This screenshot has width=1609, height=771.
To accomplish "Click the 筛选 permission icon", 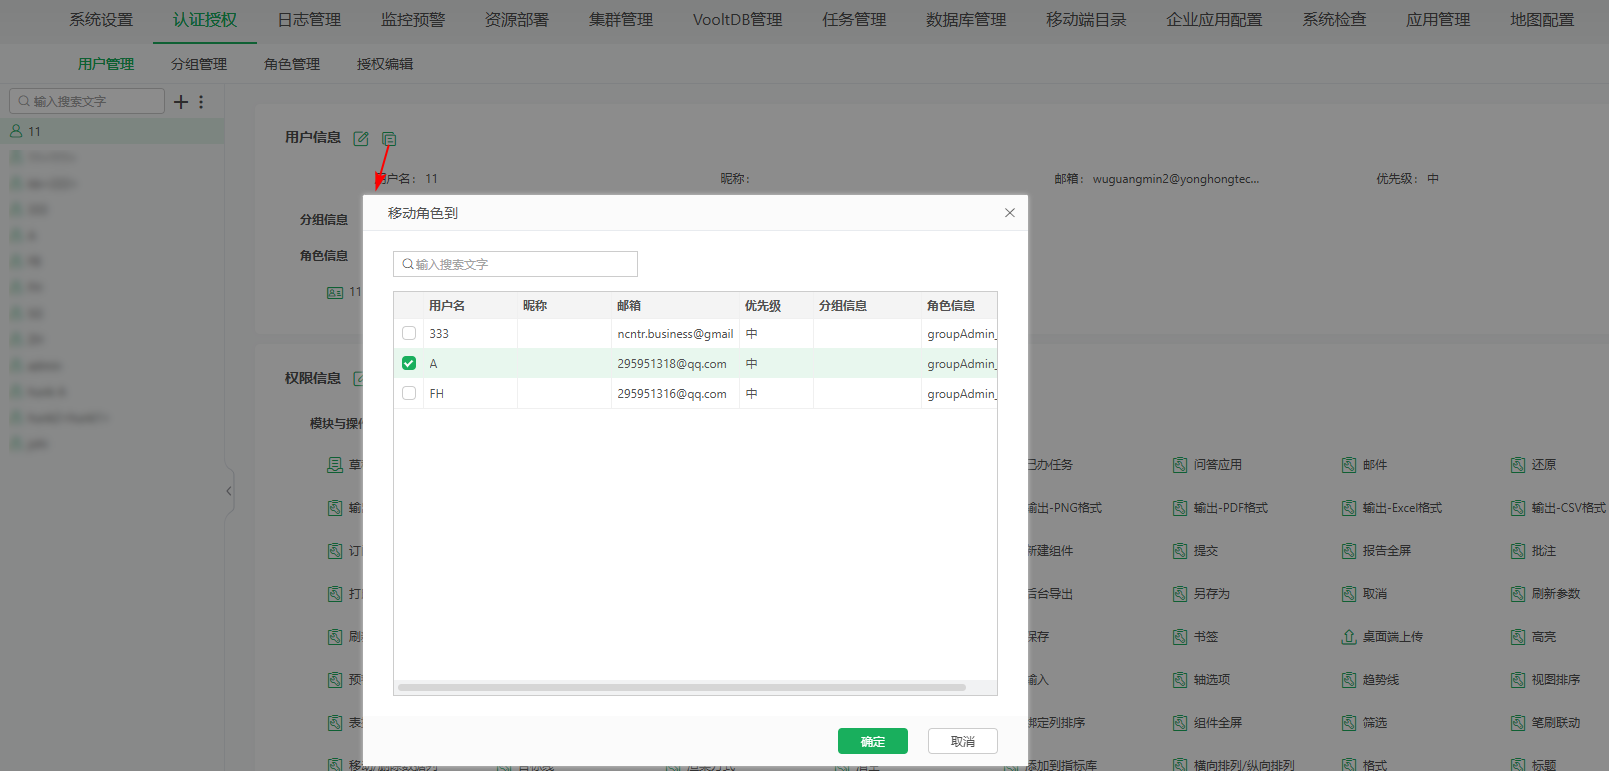I will point(1349,723).
